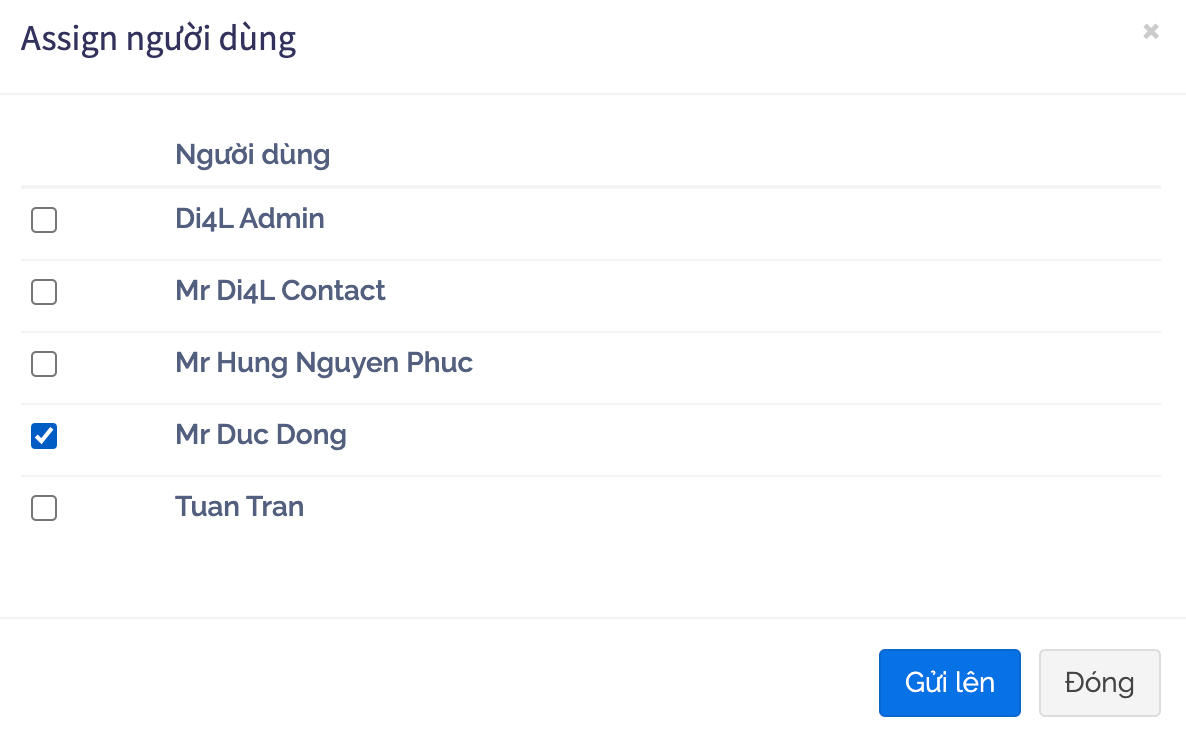Click the Người dùng column header

point(252,155)
